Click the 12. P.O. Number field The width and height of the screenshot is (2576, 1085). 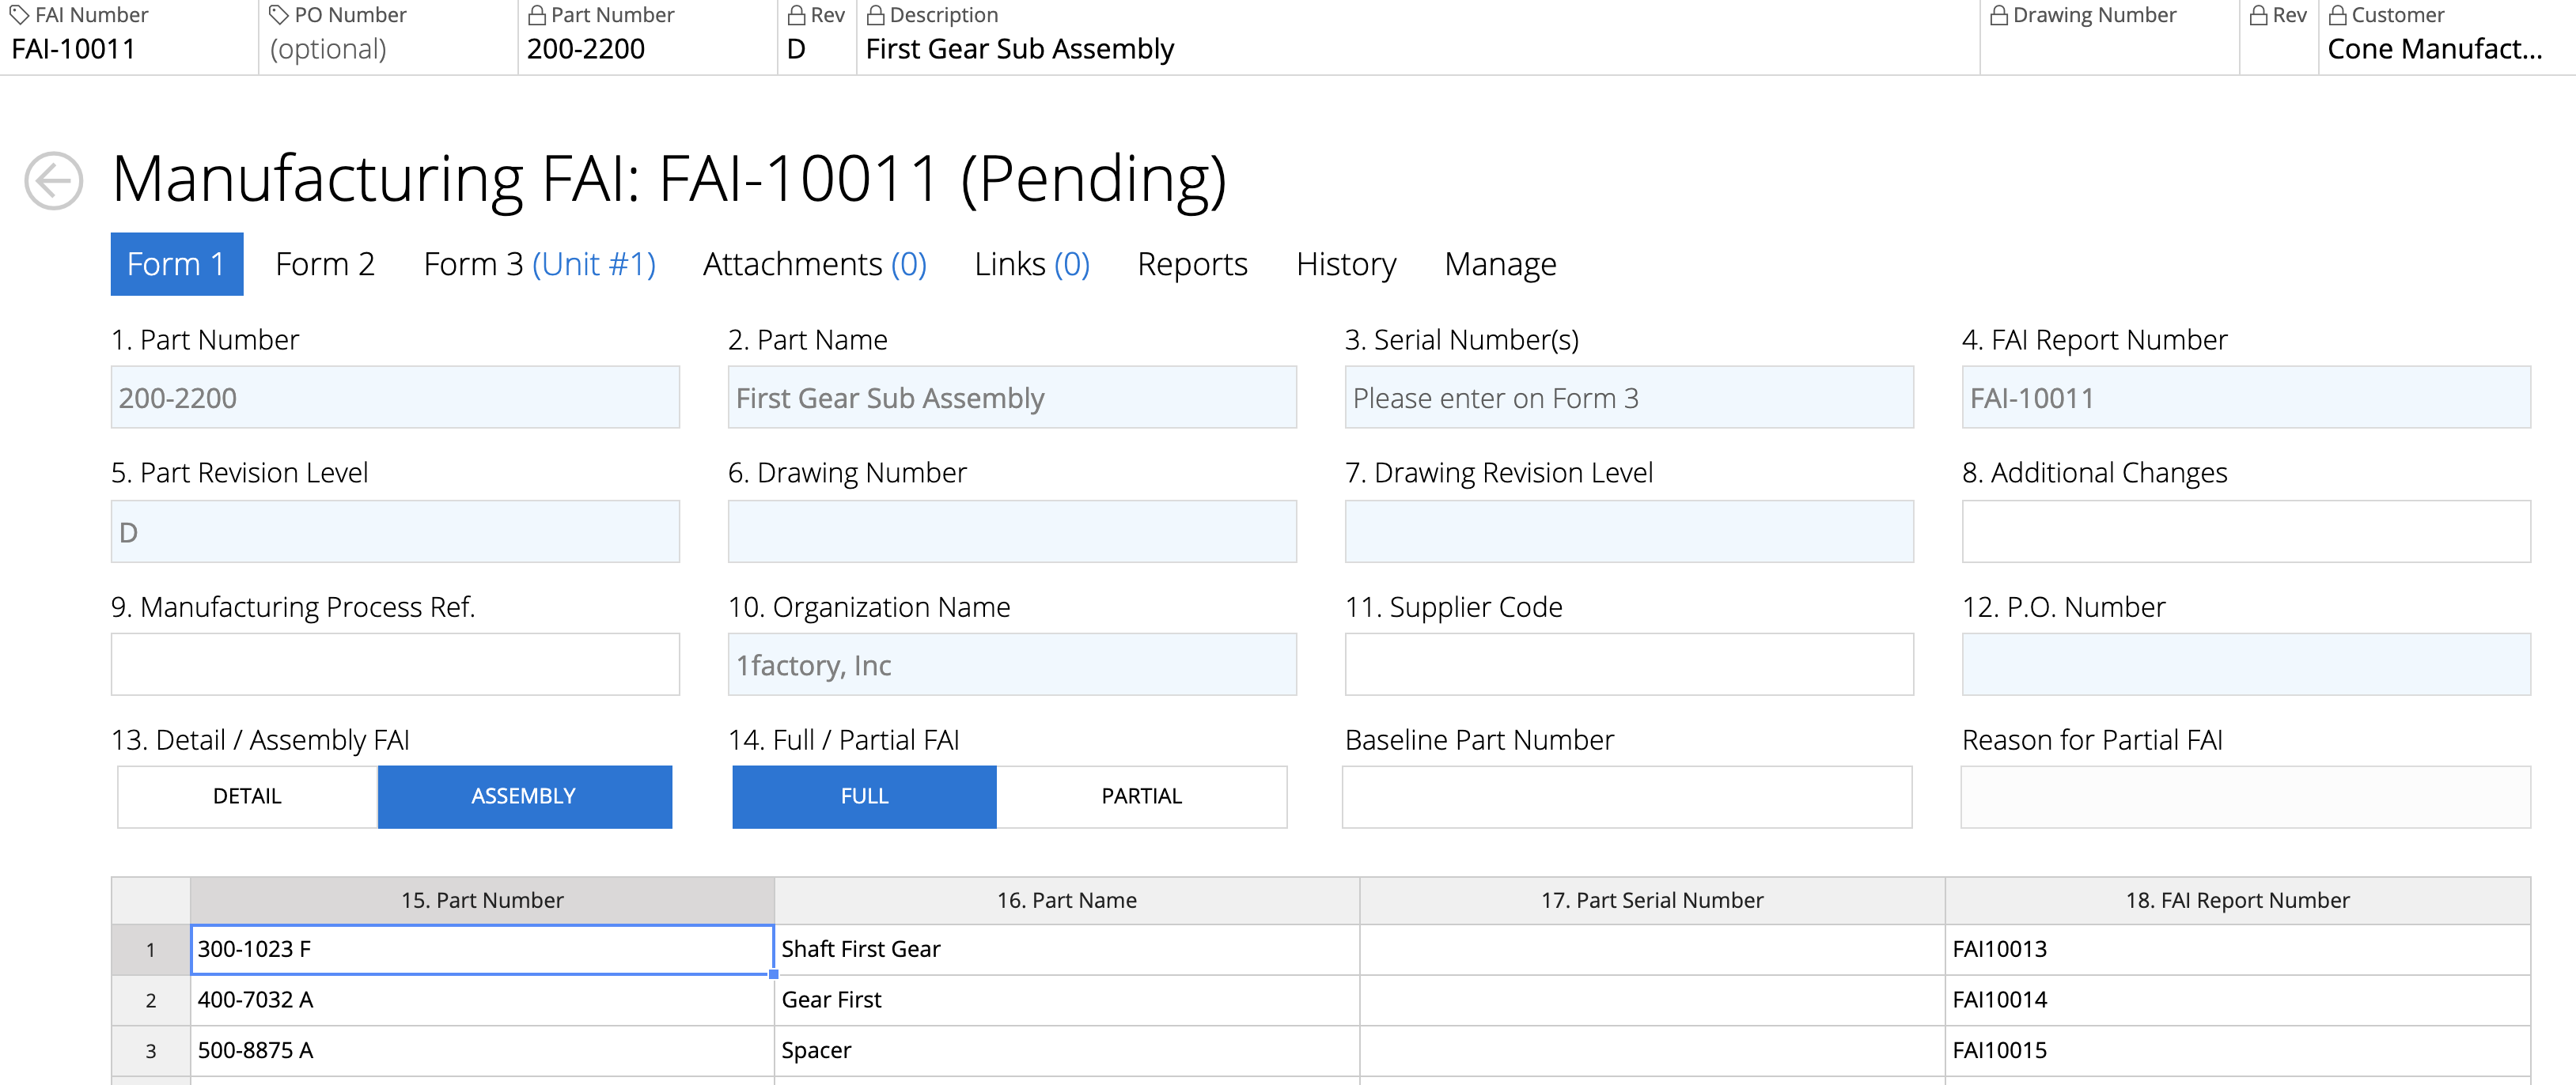coord(2246,664)
